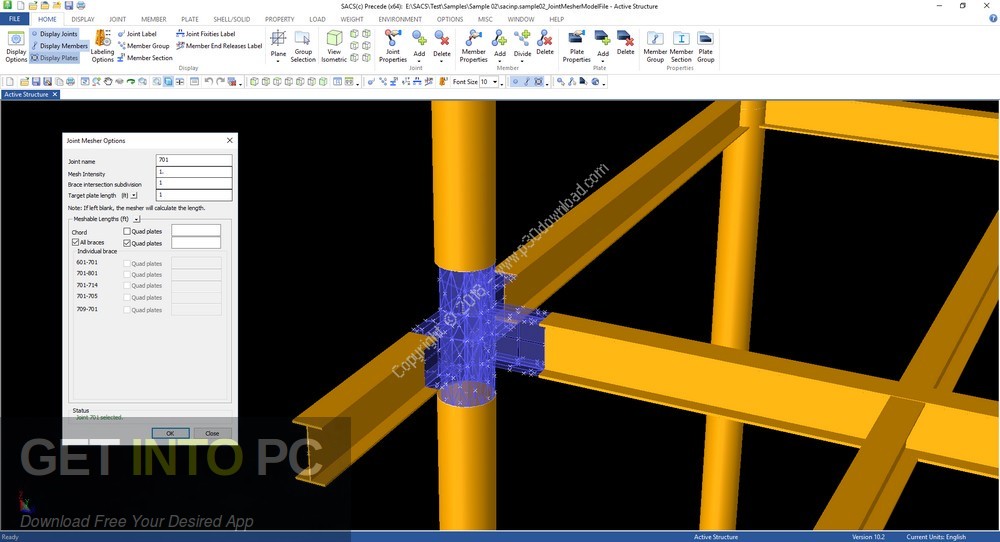Image resolution: width=1000 pixels, height=542 pixels.
Task: Toggle Display Plates in the ribbon
Action: [54, 58]
